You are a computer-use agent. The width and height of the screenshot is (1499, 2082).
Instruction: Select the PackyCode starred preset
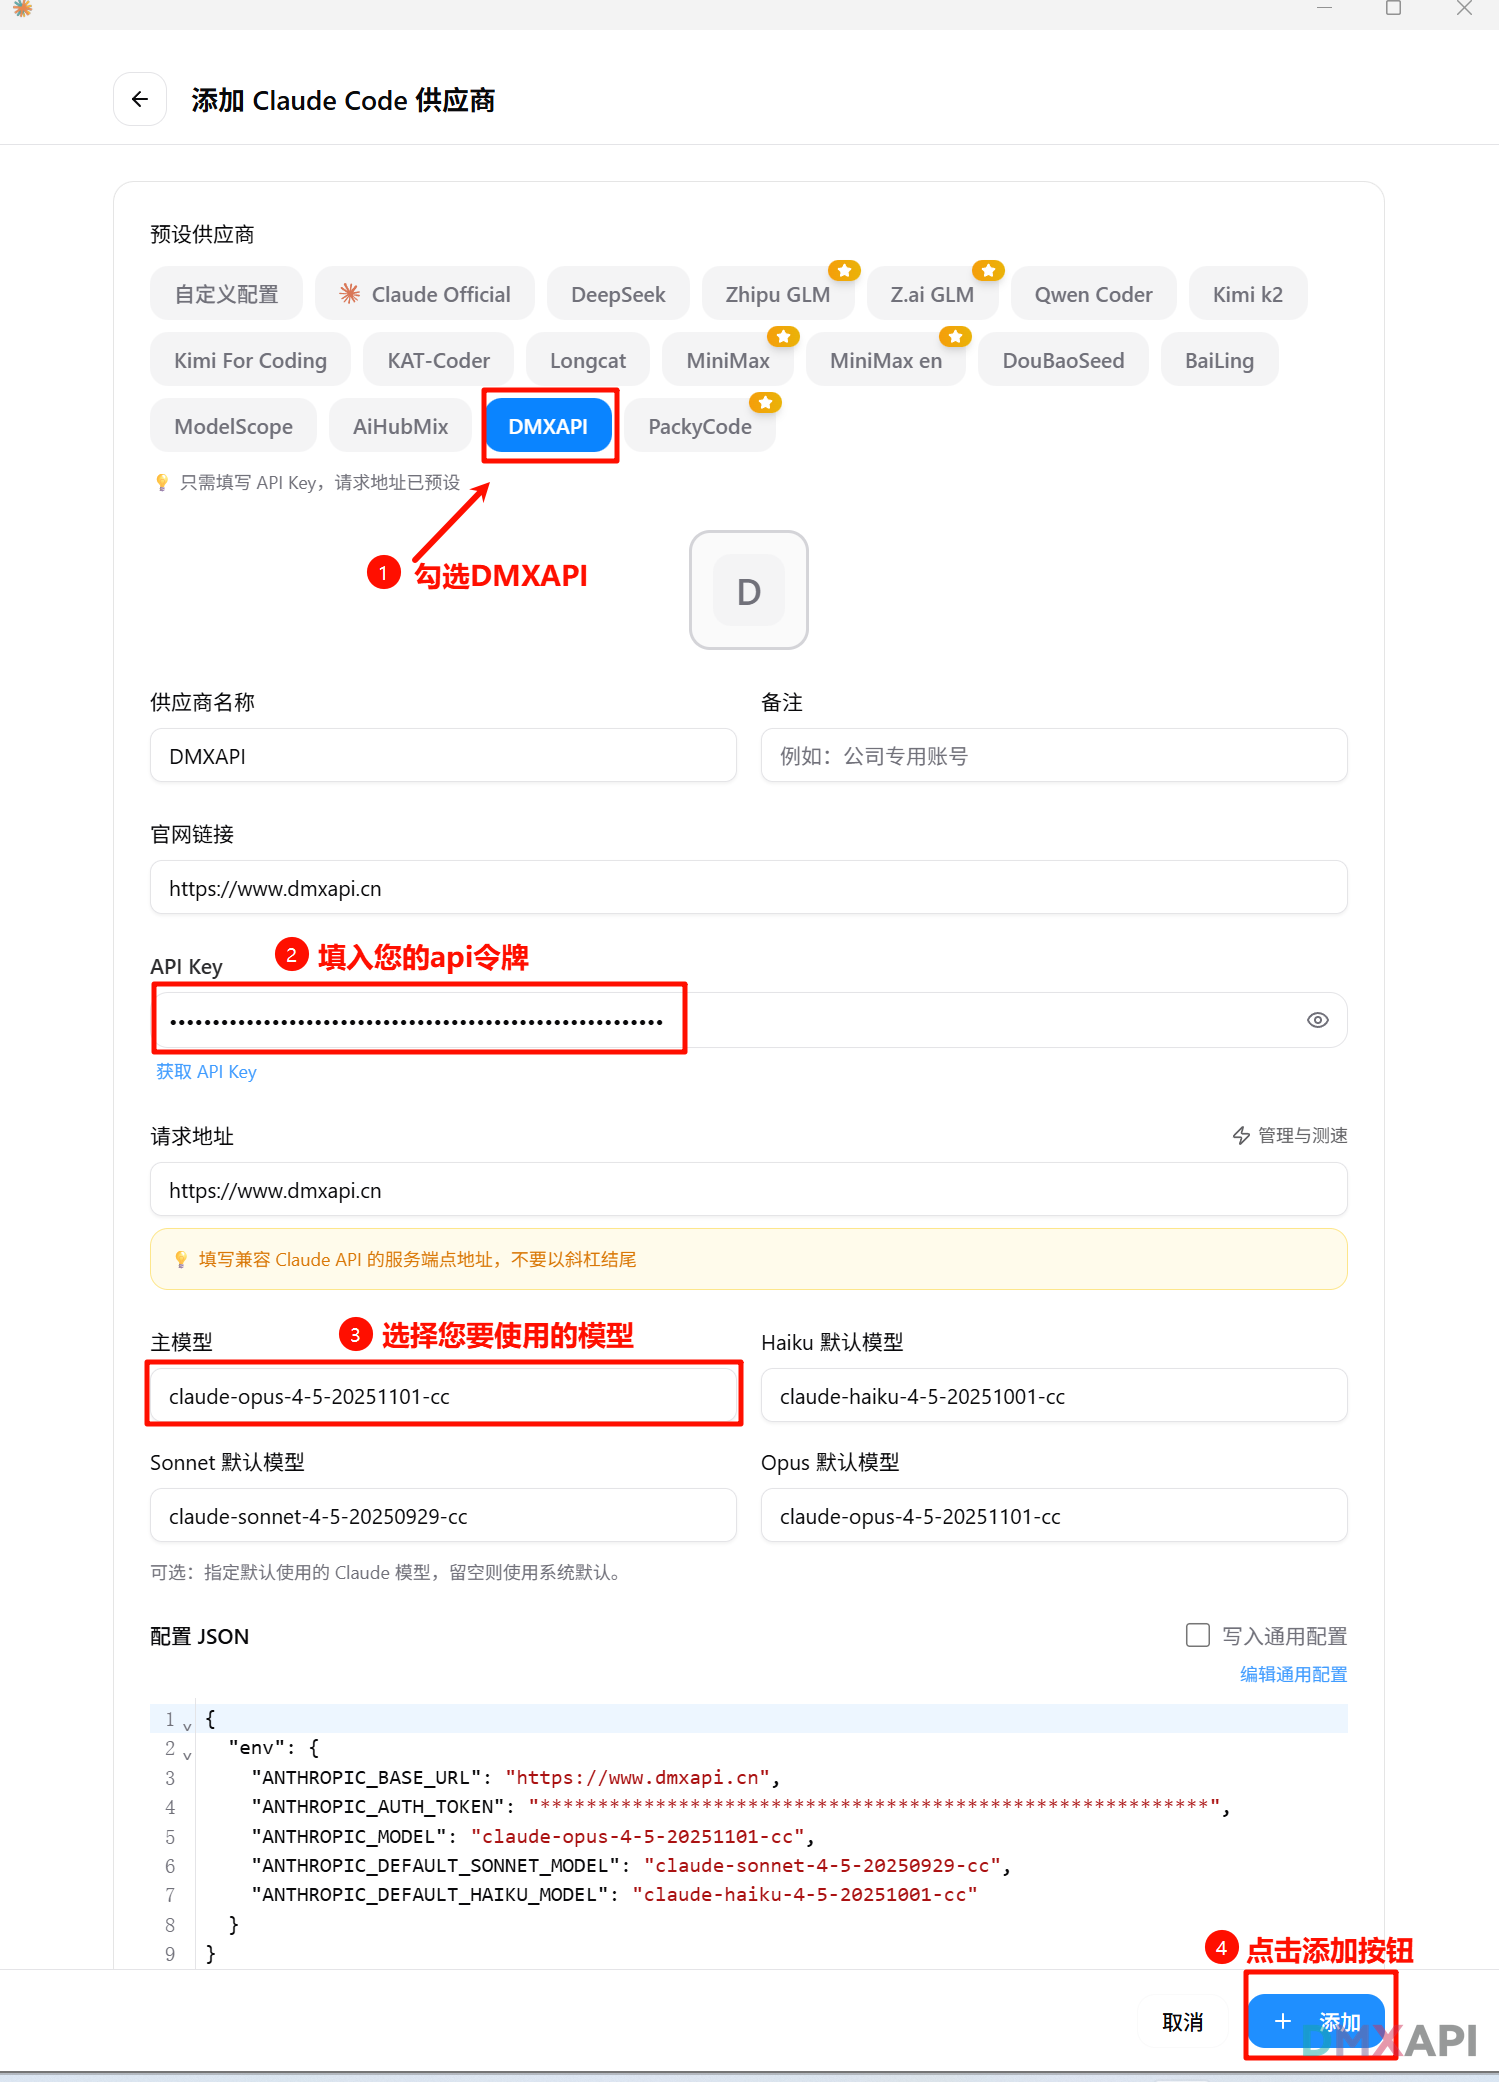(x=699, y=427)
